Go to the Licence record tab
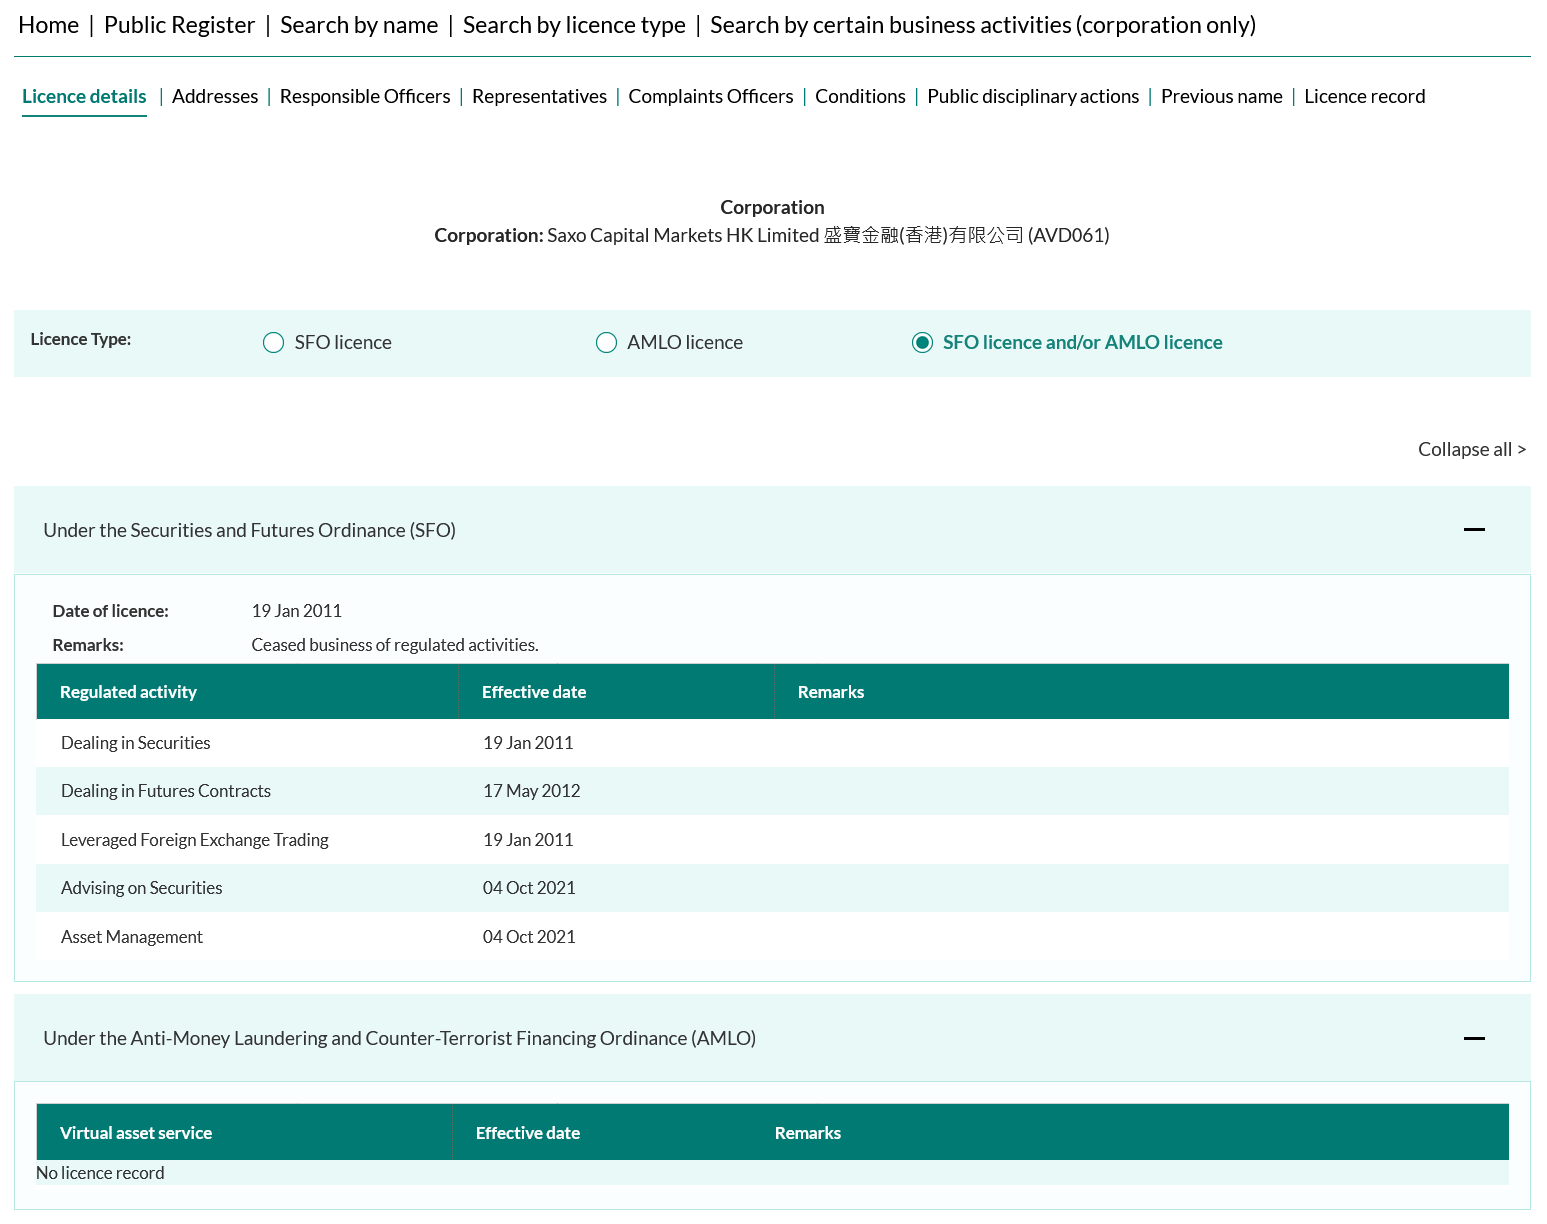Image resolution: width=1547 pixels, height=1224 pixels. [1364, 97]
